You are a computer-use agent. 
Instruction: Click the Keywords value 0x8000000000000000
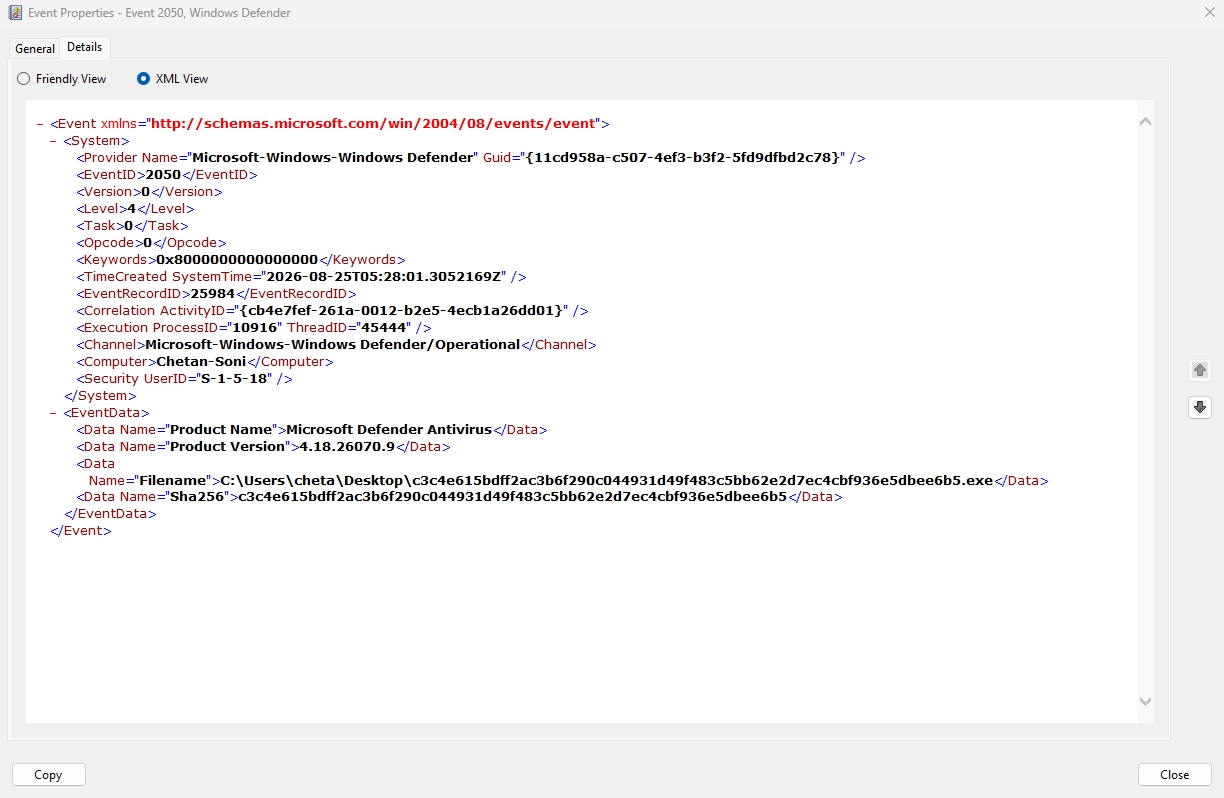(237, 260)
